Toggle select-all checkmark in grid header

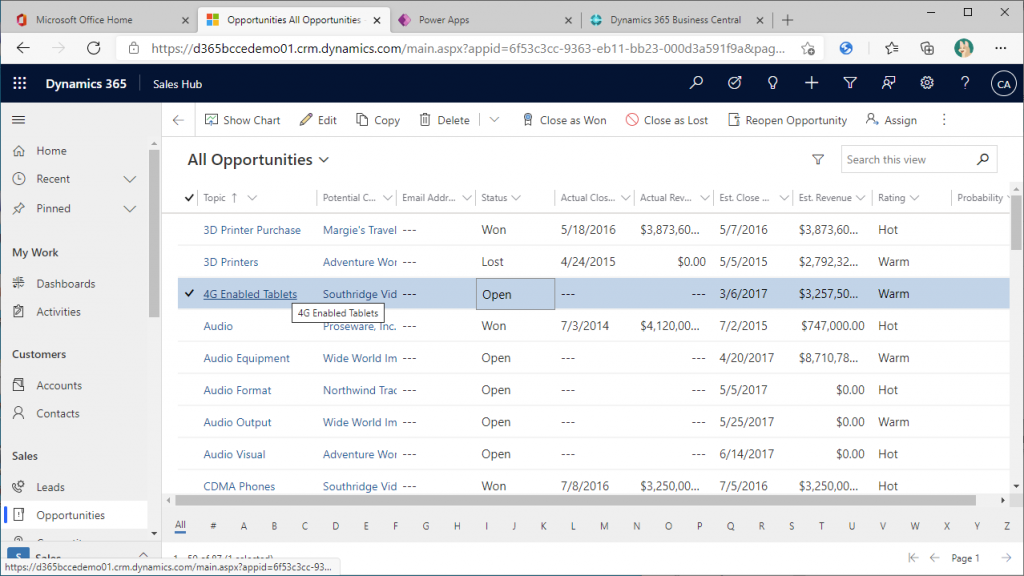189,198
